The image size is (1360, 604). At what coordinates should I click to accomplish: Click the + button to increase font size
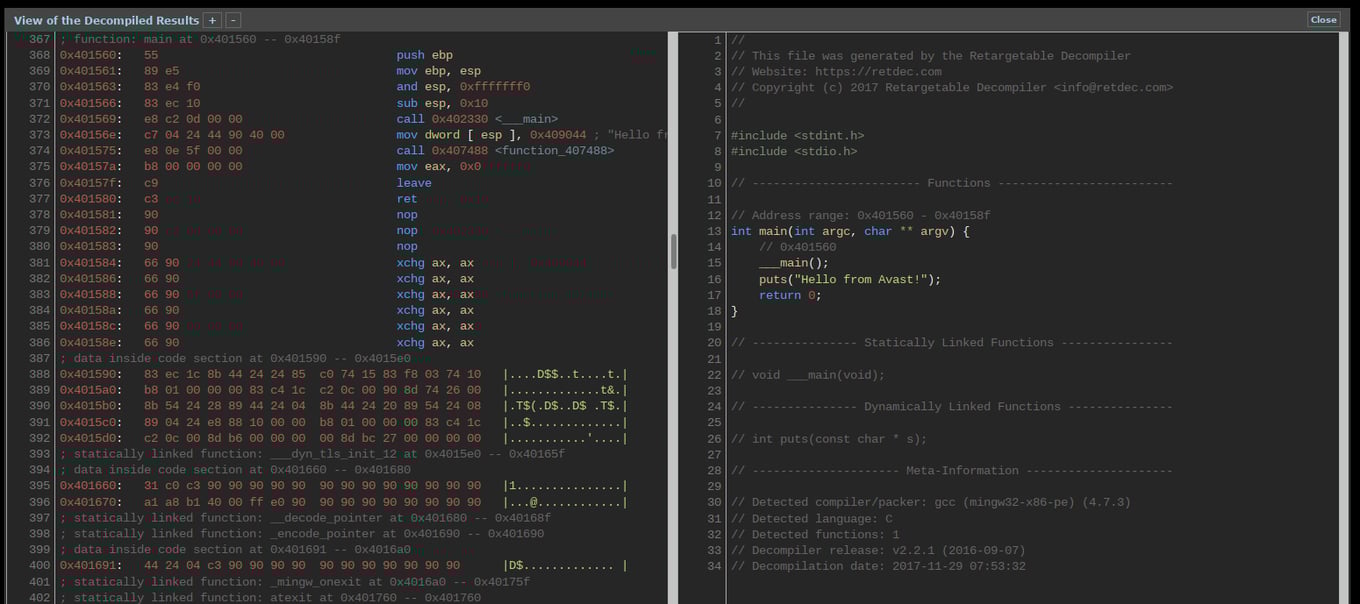tap(211, 19)
